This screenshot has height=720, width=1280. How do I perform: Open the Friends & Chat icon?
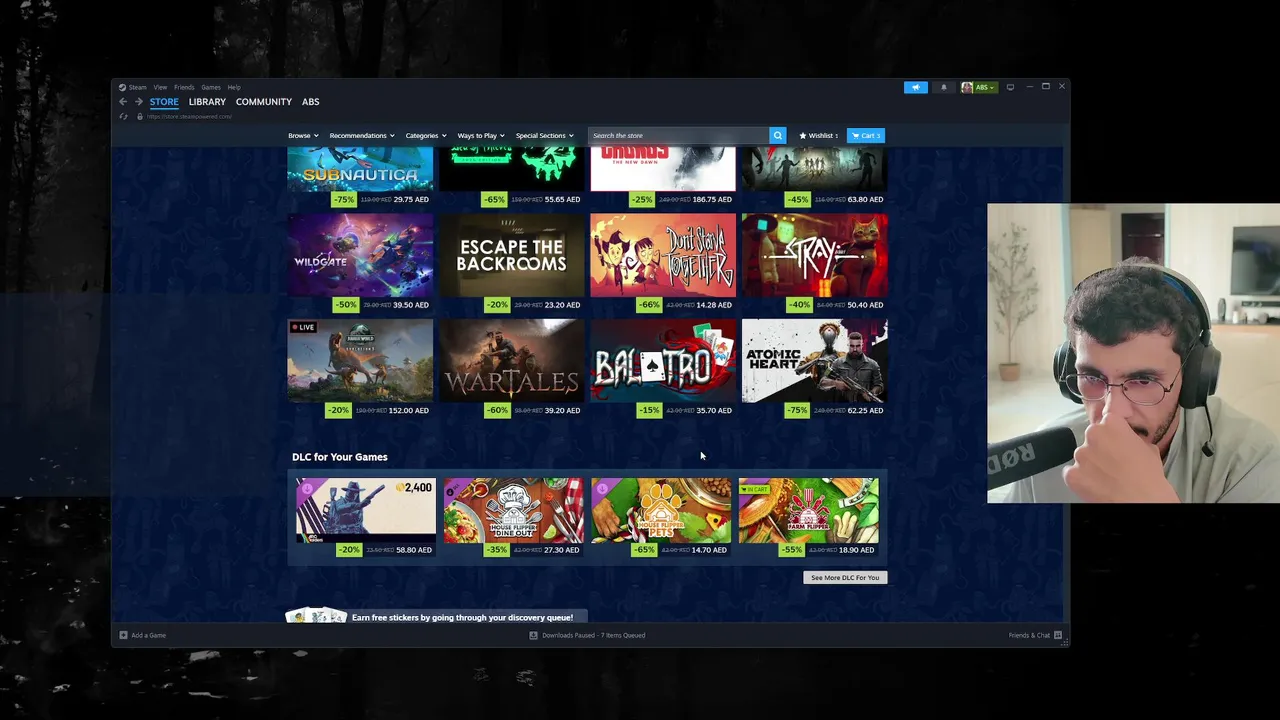coord(1057,635)
